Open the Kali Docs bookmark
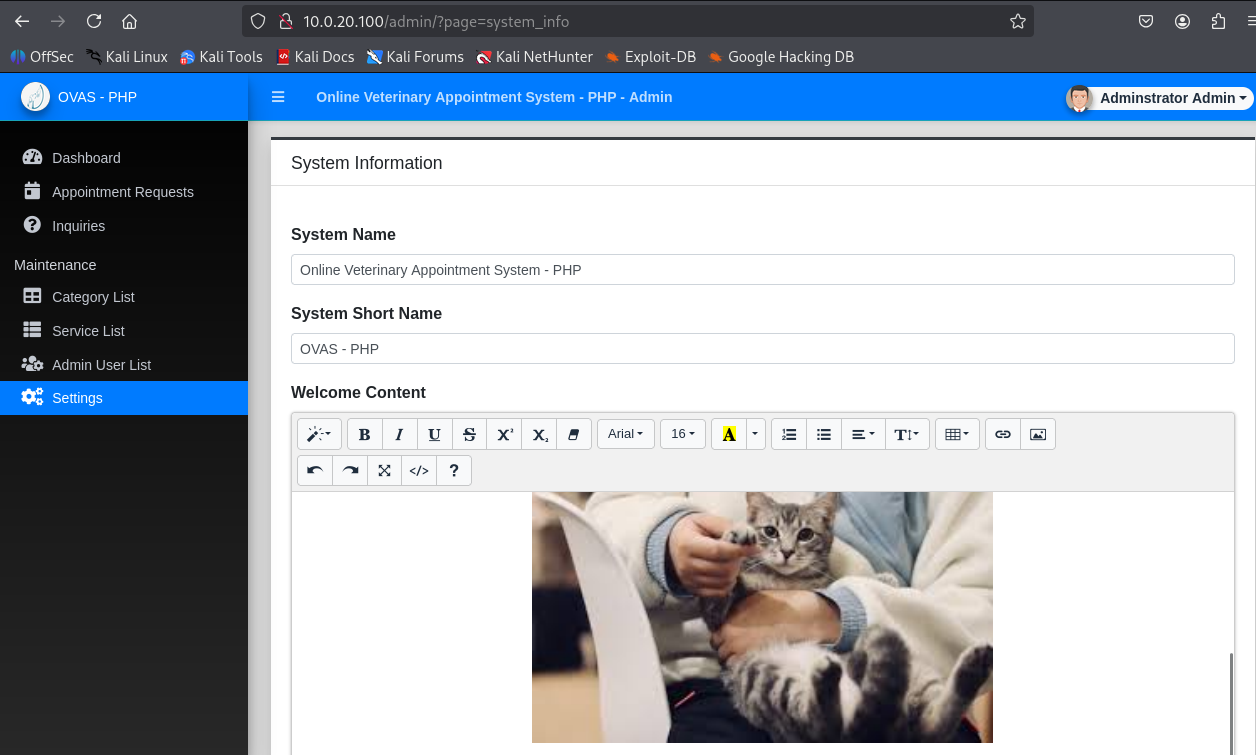 point(315,57)
